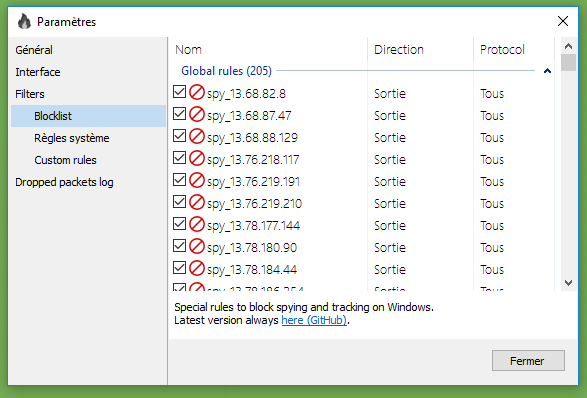Open the here (GitHub) link
This screenshot has height=398, width=587.
click(x=314, y=320)
